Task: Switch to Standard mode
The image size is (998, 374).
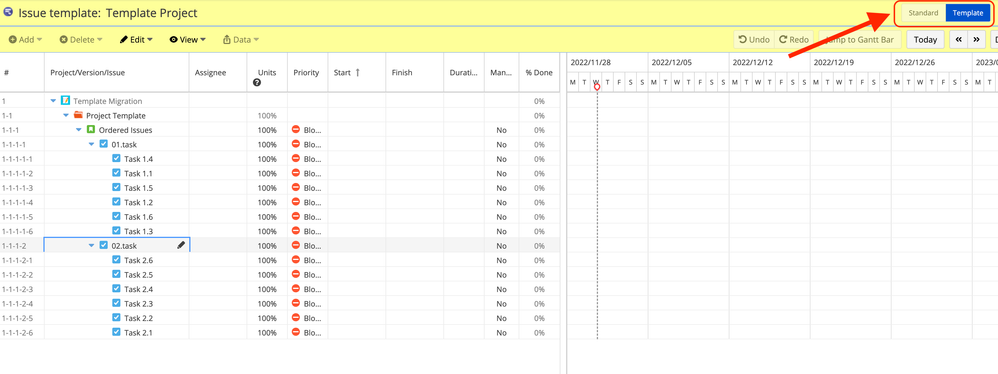Action: [922, 13]
